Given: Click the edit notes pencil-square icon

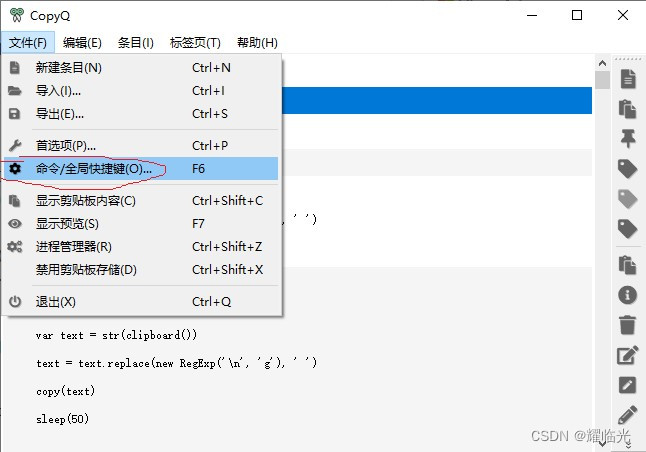Looking at the screenshot, I should 627,355.
